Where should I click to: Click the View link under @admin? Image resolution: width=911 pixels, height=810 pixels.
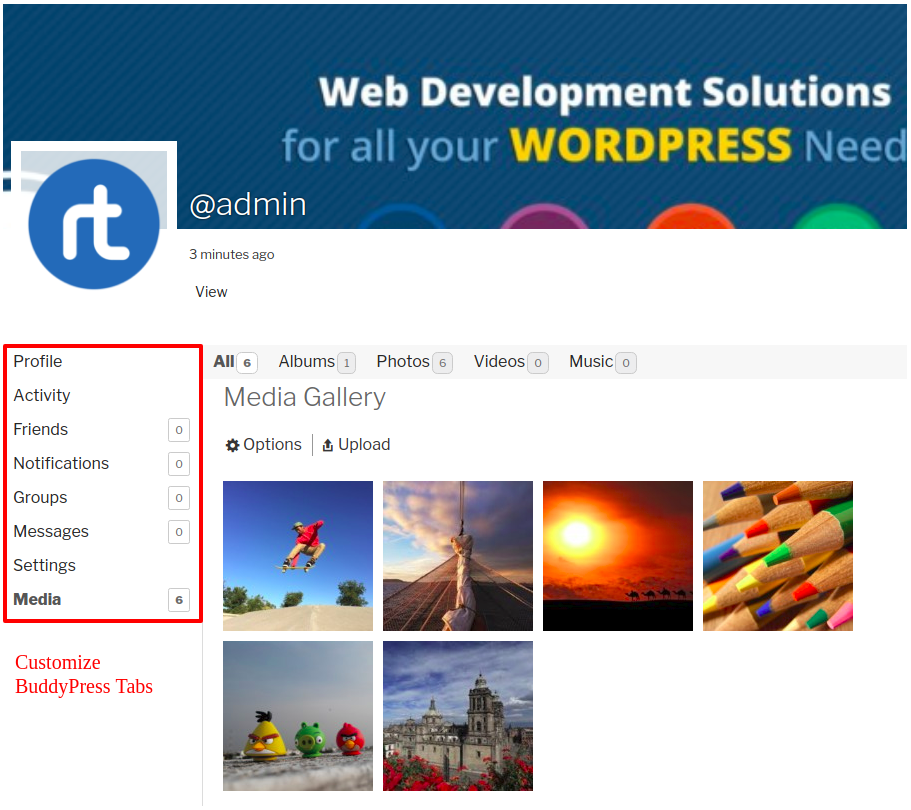click(211, 292)
